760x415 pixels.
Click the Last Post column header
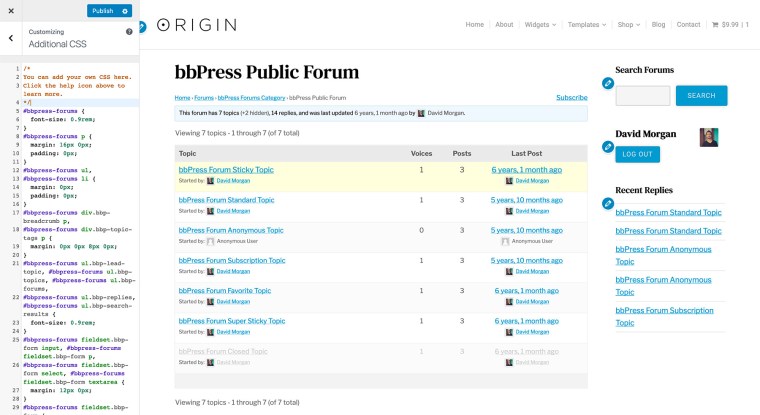526,153
